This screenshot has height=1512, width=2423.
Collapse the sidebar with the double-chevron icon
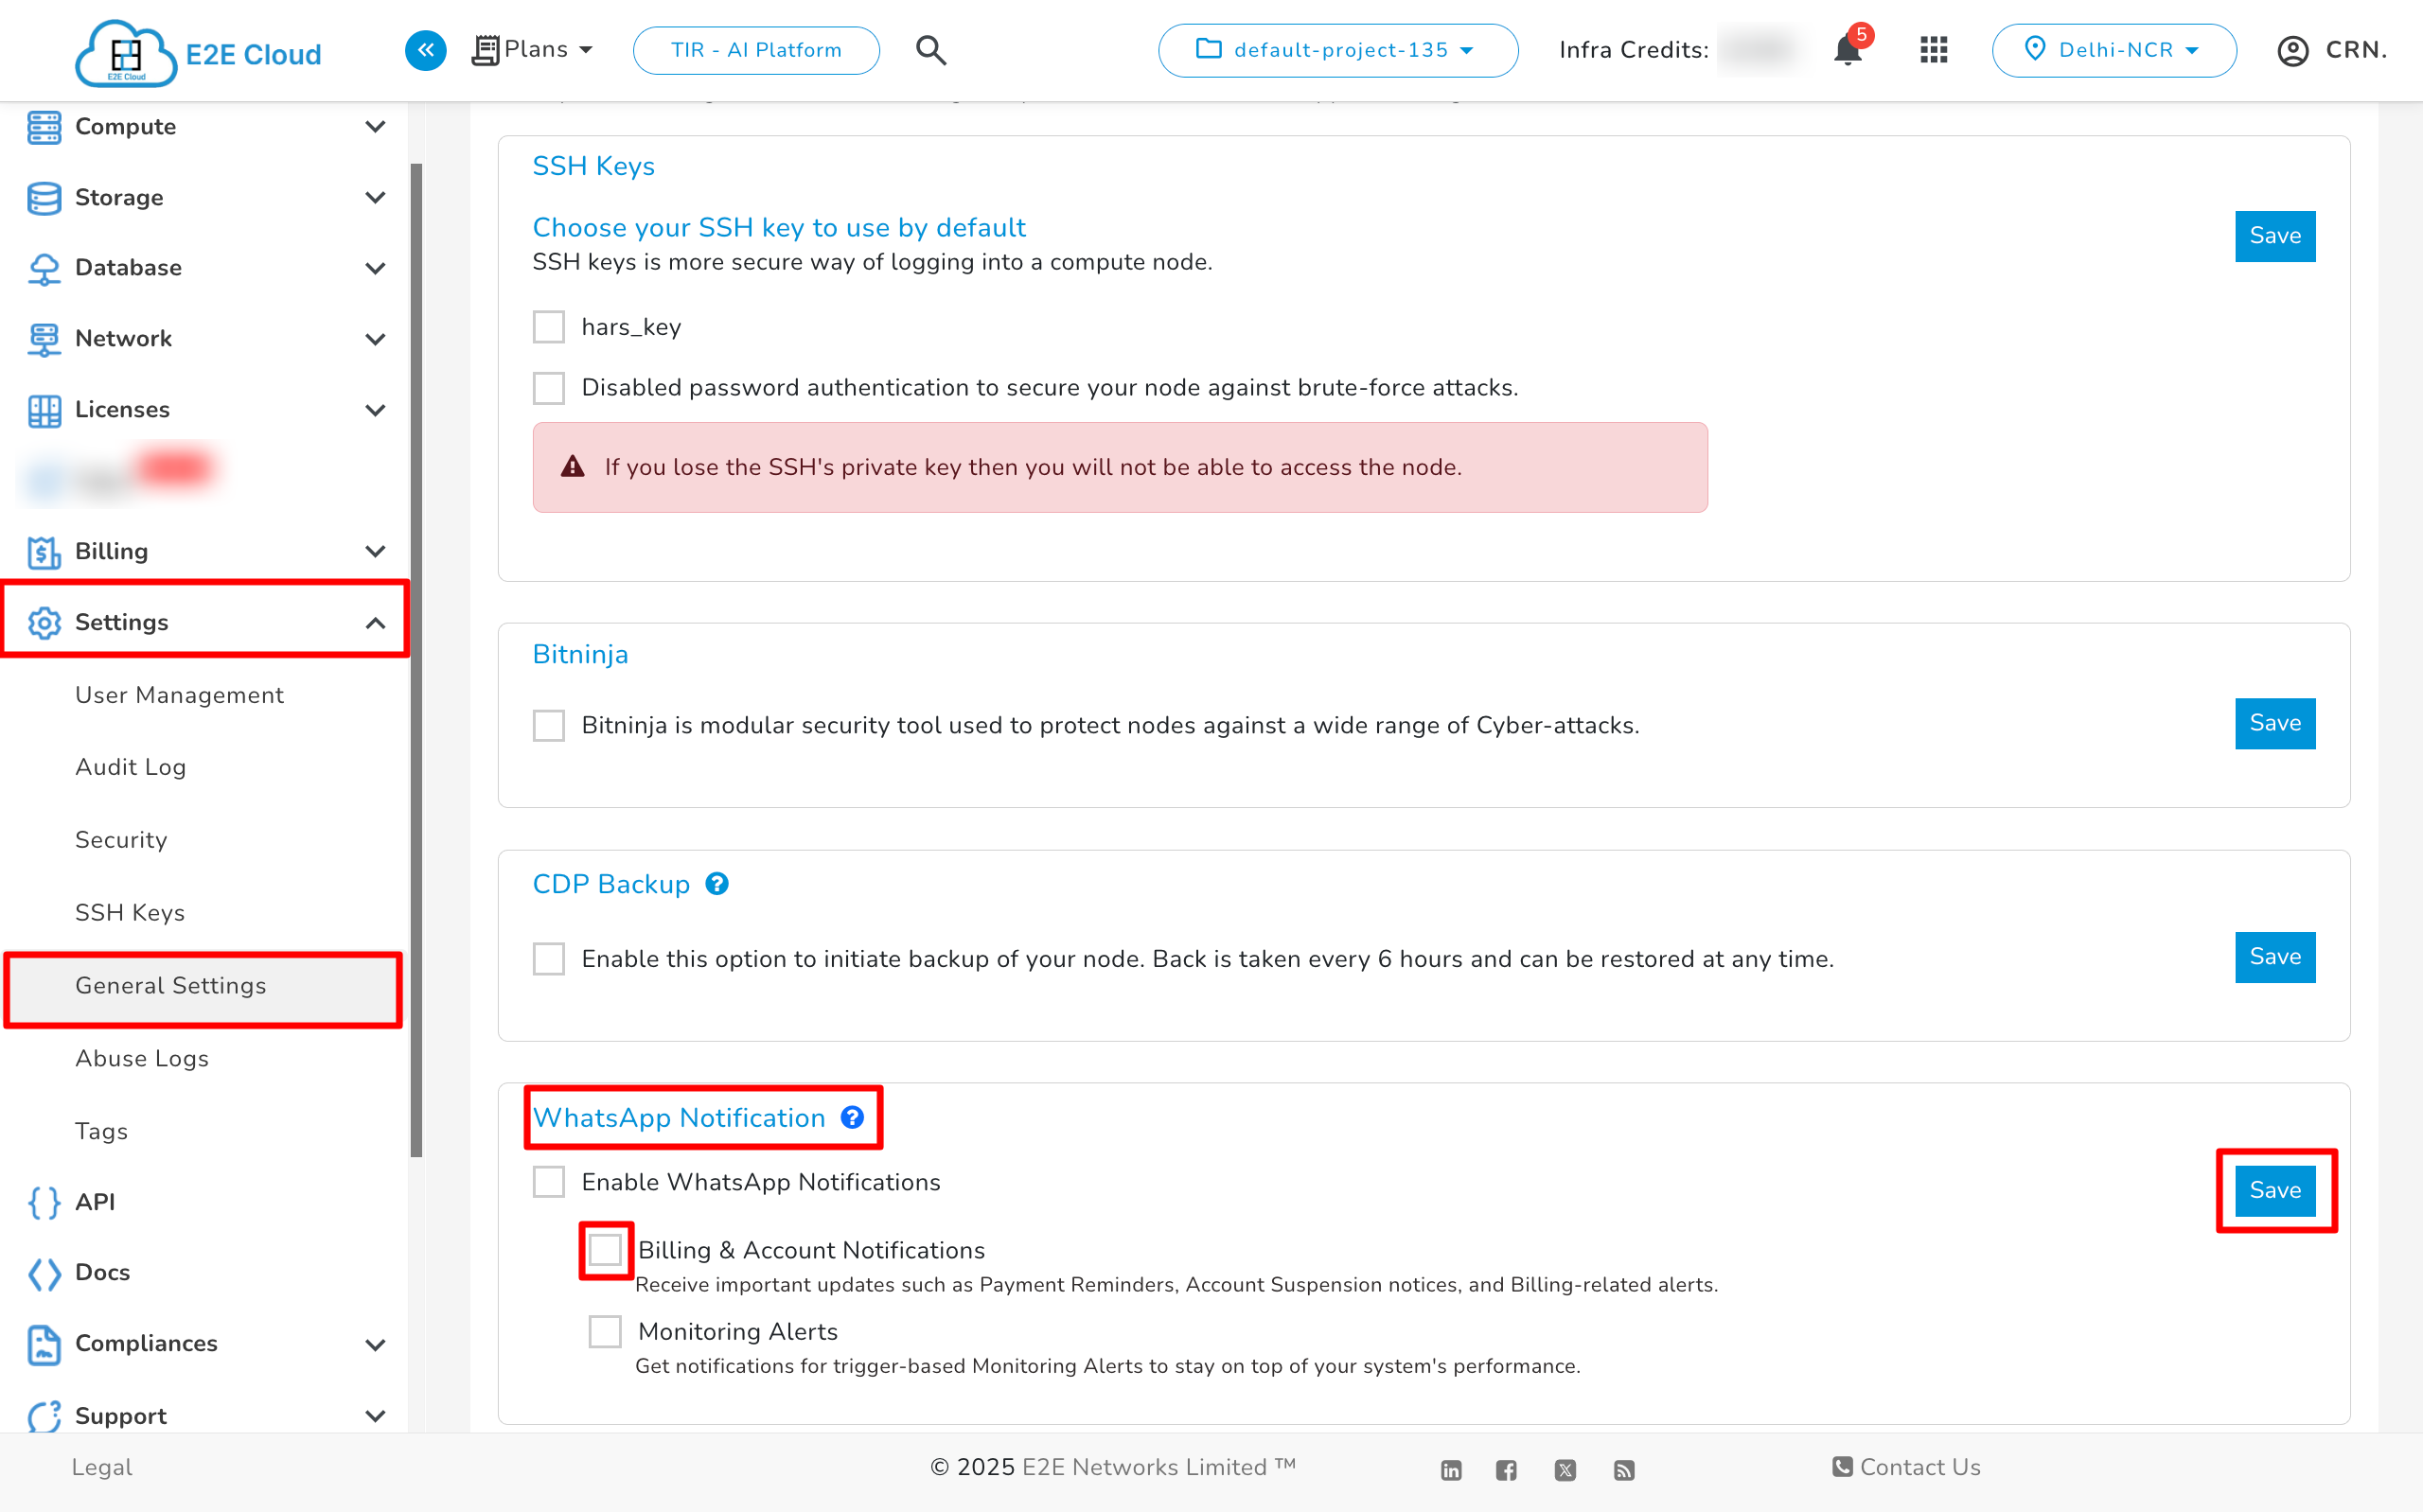425,50
